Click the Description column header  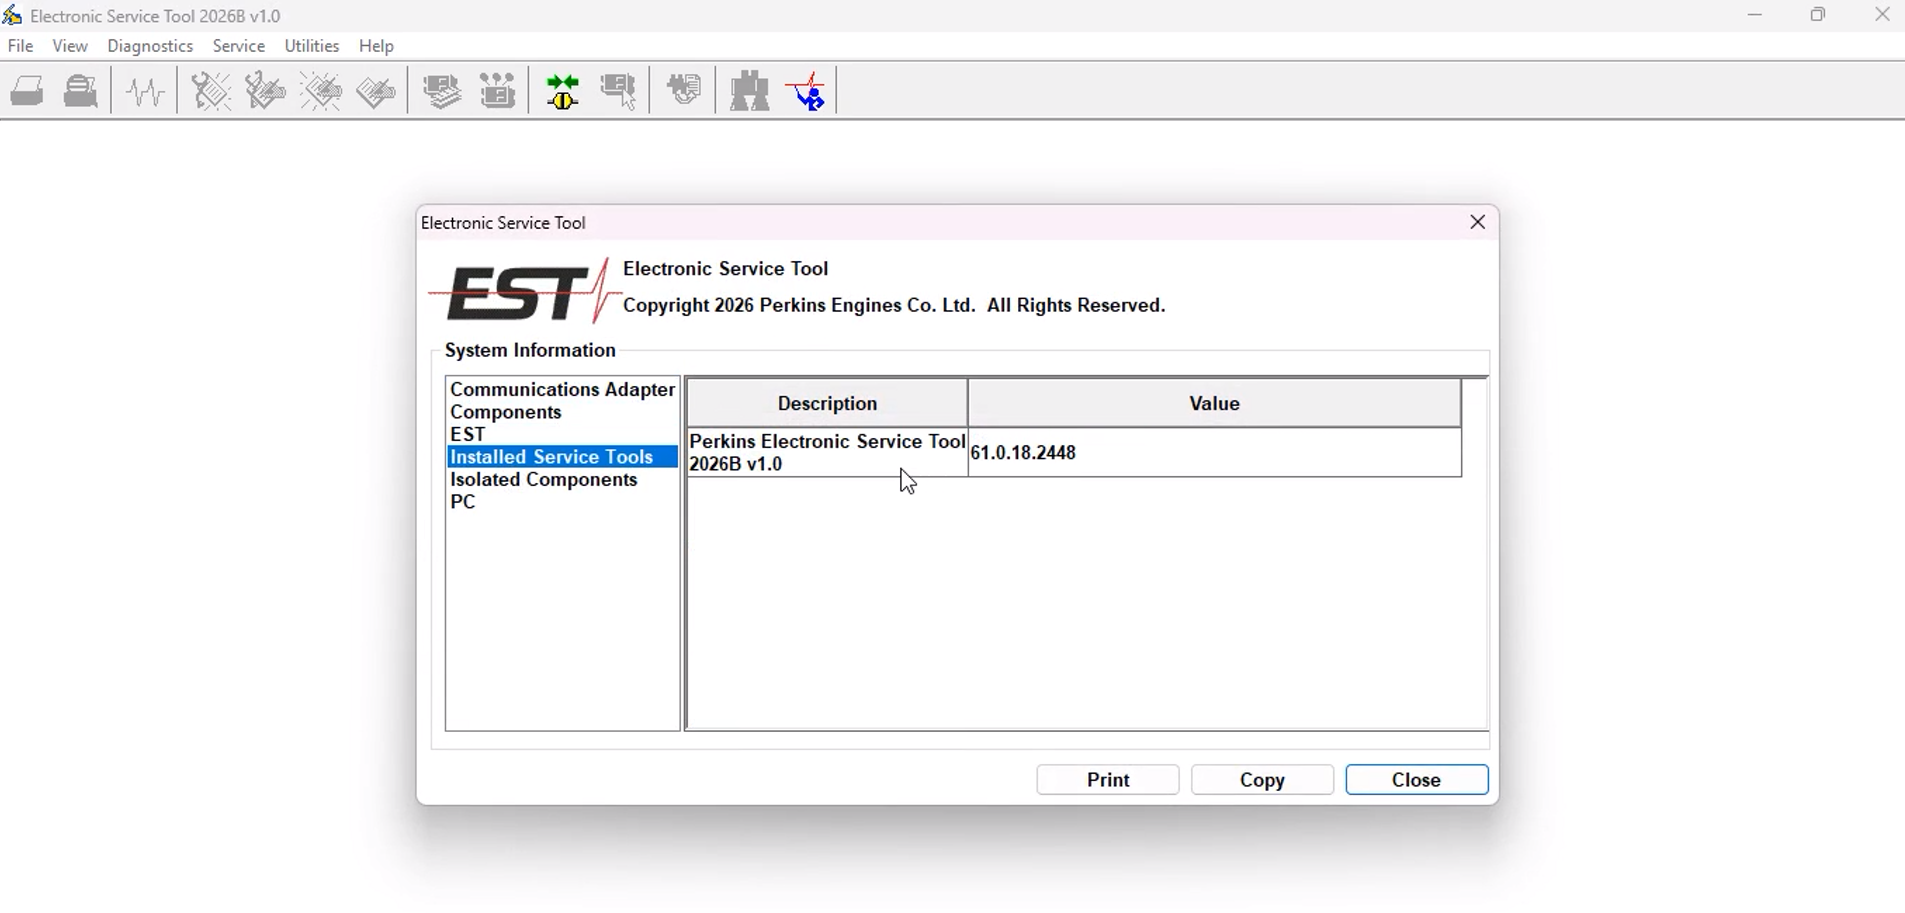click(x=828, y=404)
